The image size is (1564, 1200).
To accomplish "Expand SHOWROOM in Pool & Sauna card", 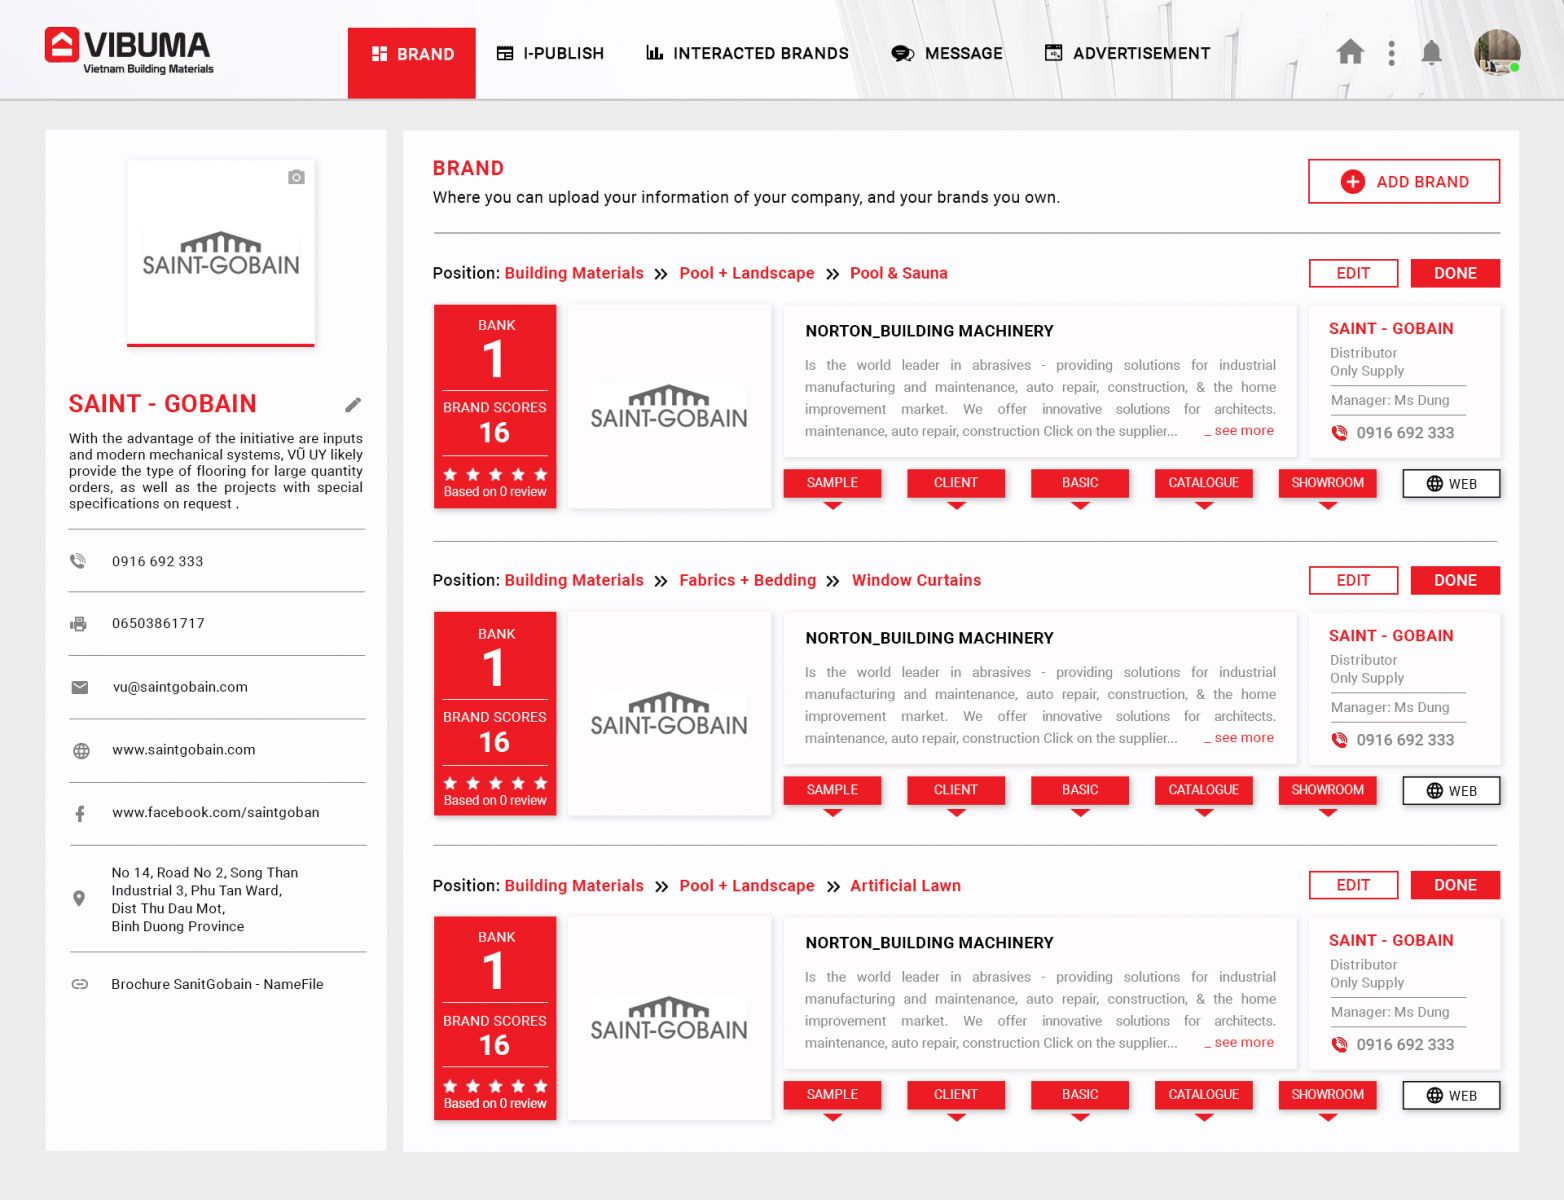I will point(1327,484).
